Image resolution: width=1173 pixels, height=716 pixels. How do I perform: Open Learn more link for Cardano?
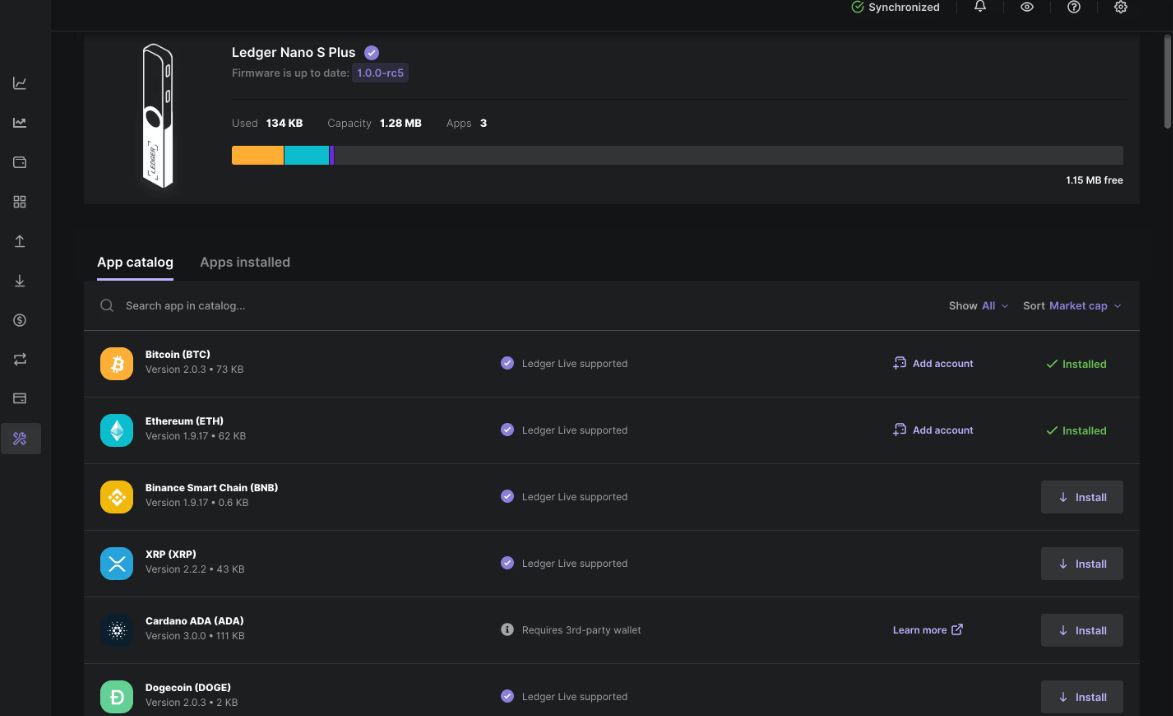pyautogui.click(x=928, y=630)
